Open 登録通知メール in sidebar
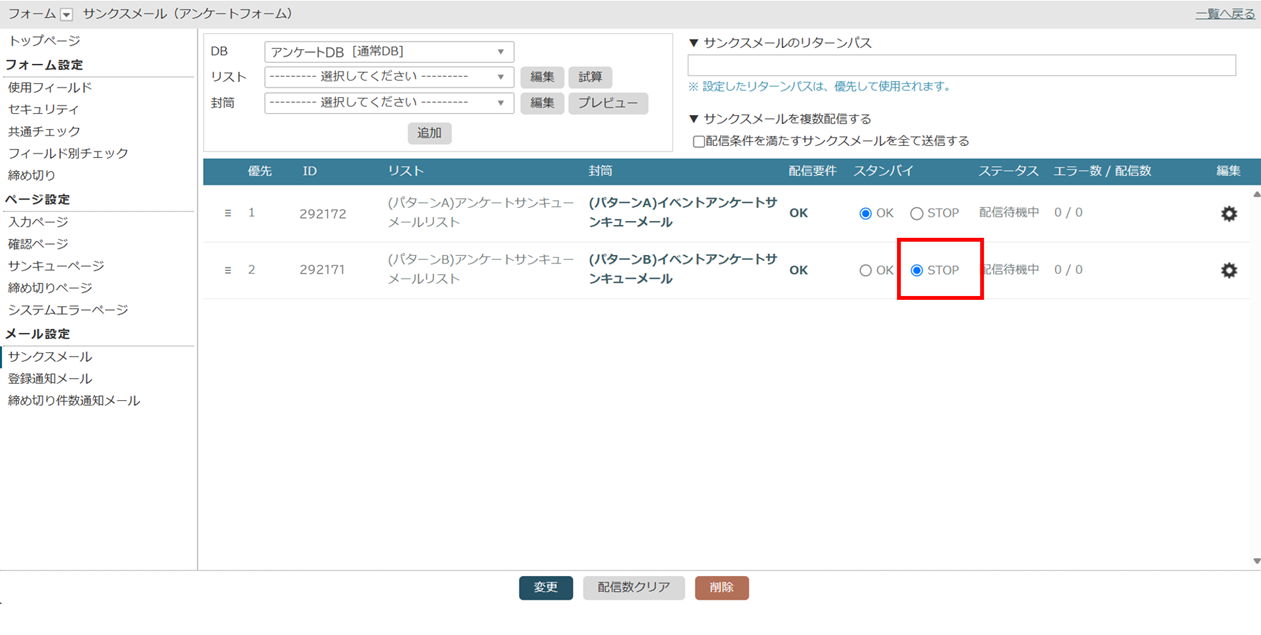Viewport: 1261px width, 635px height. click(50, 379)
